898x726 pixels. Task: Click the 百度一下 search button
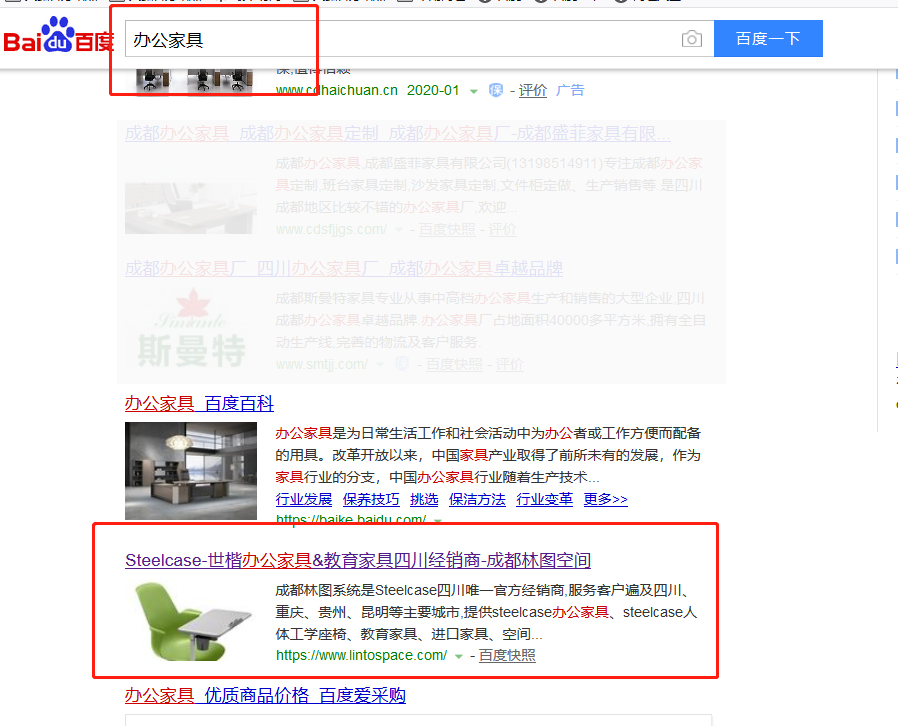(767, 39)
